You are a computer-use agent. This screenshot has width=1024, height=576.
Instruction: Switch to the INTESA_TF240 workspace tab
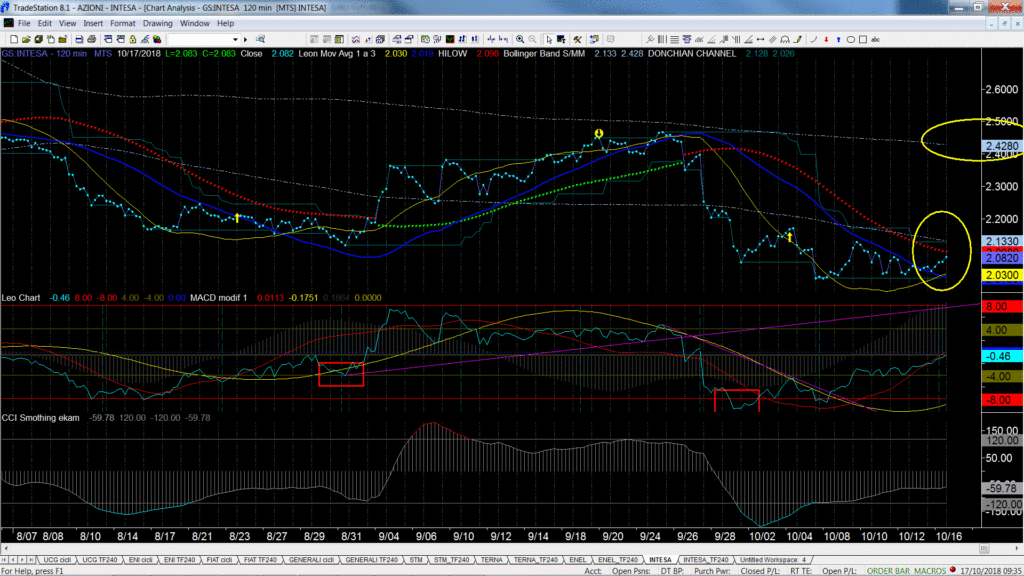[705, 560]
